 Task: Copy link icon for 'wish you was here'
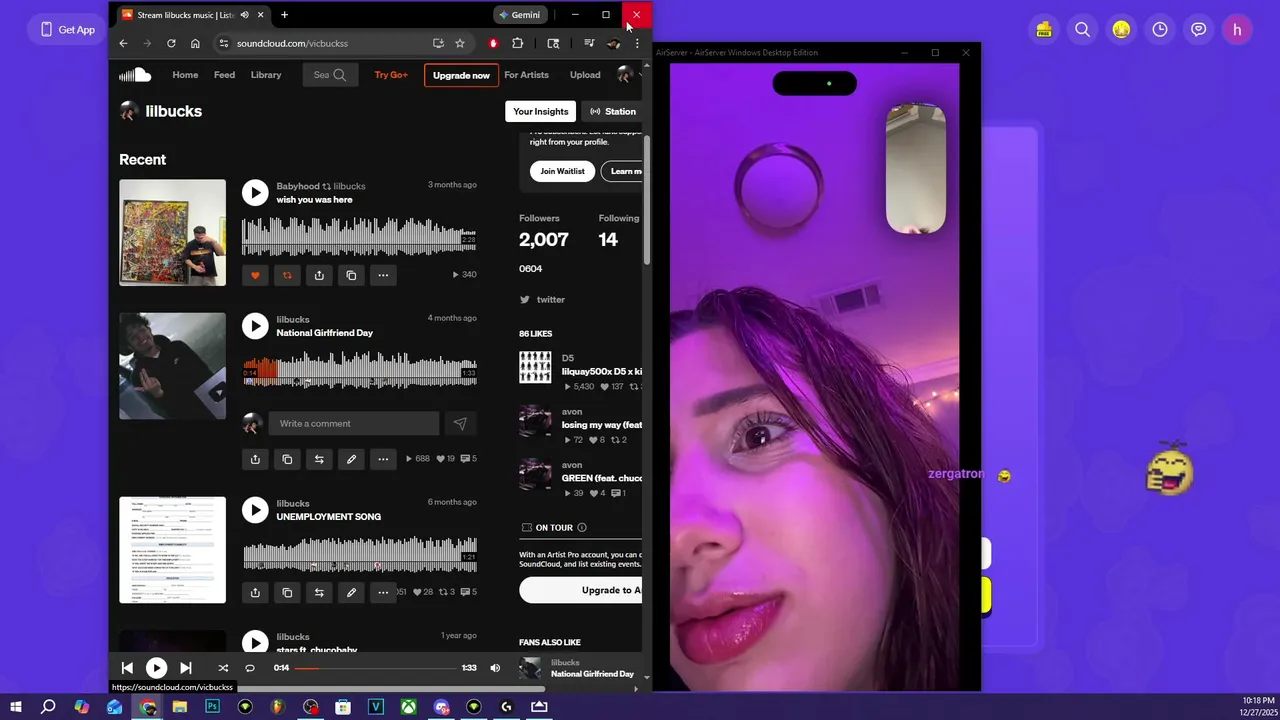(351, 275)
